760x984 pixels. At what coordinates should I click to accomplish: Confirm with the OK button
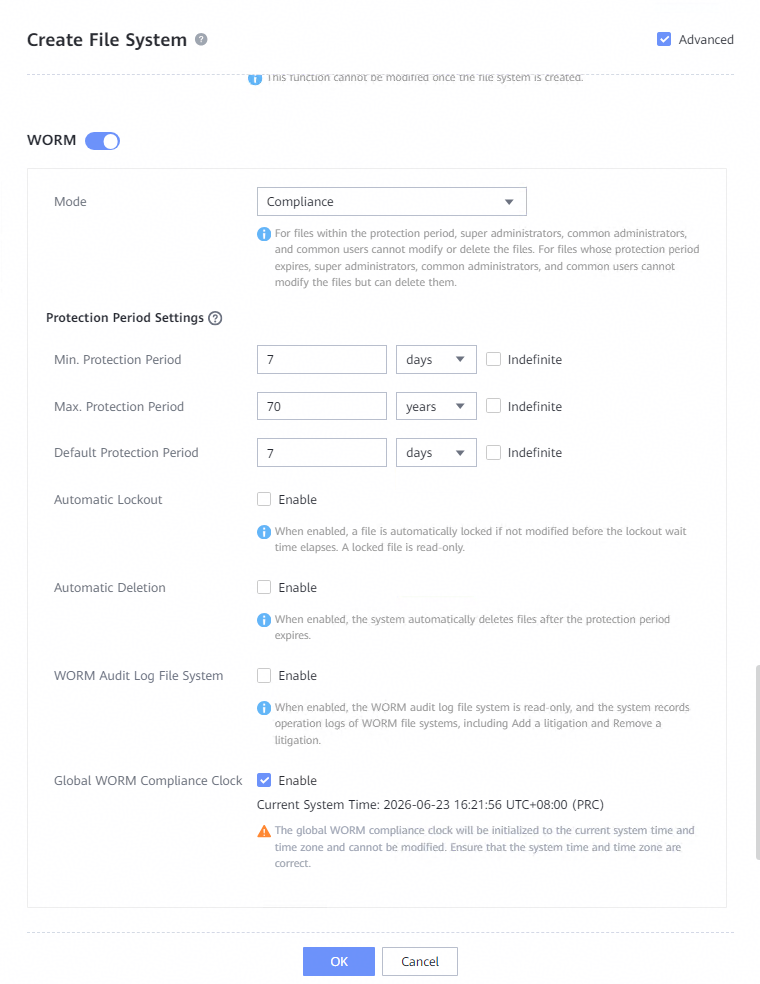coord(339,961)
